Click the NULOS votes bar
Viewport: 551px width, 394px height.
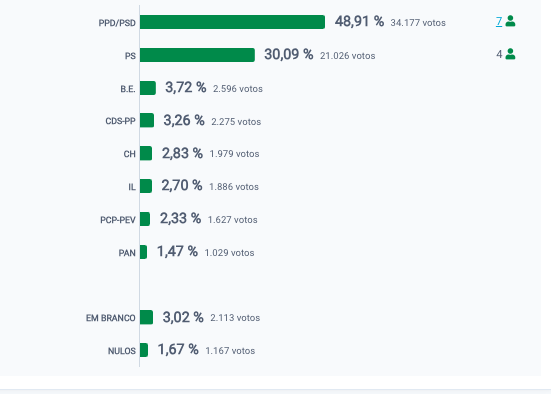pos(144,350)
